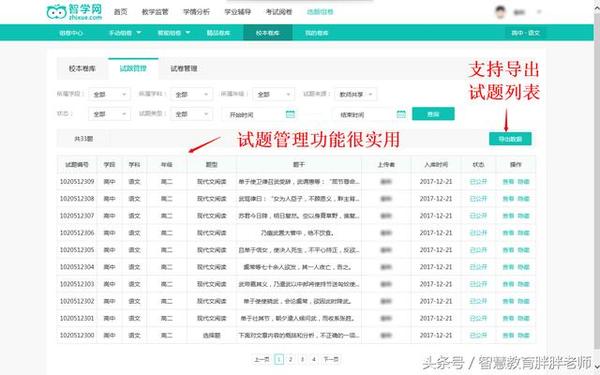This screenshot has height=375, width=600.
Task: Open 学情分析 in top navigation
Action: tap(196, 12)
